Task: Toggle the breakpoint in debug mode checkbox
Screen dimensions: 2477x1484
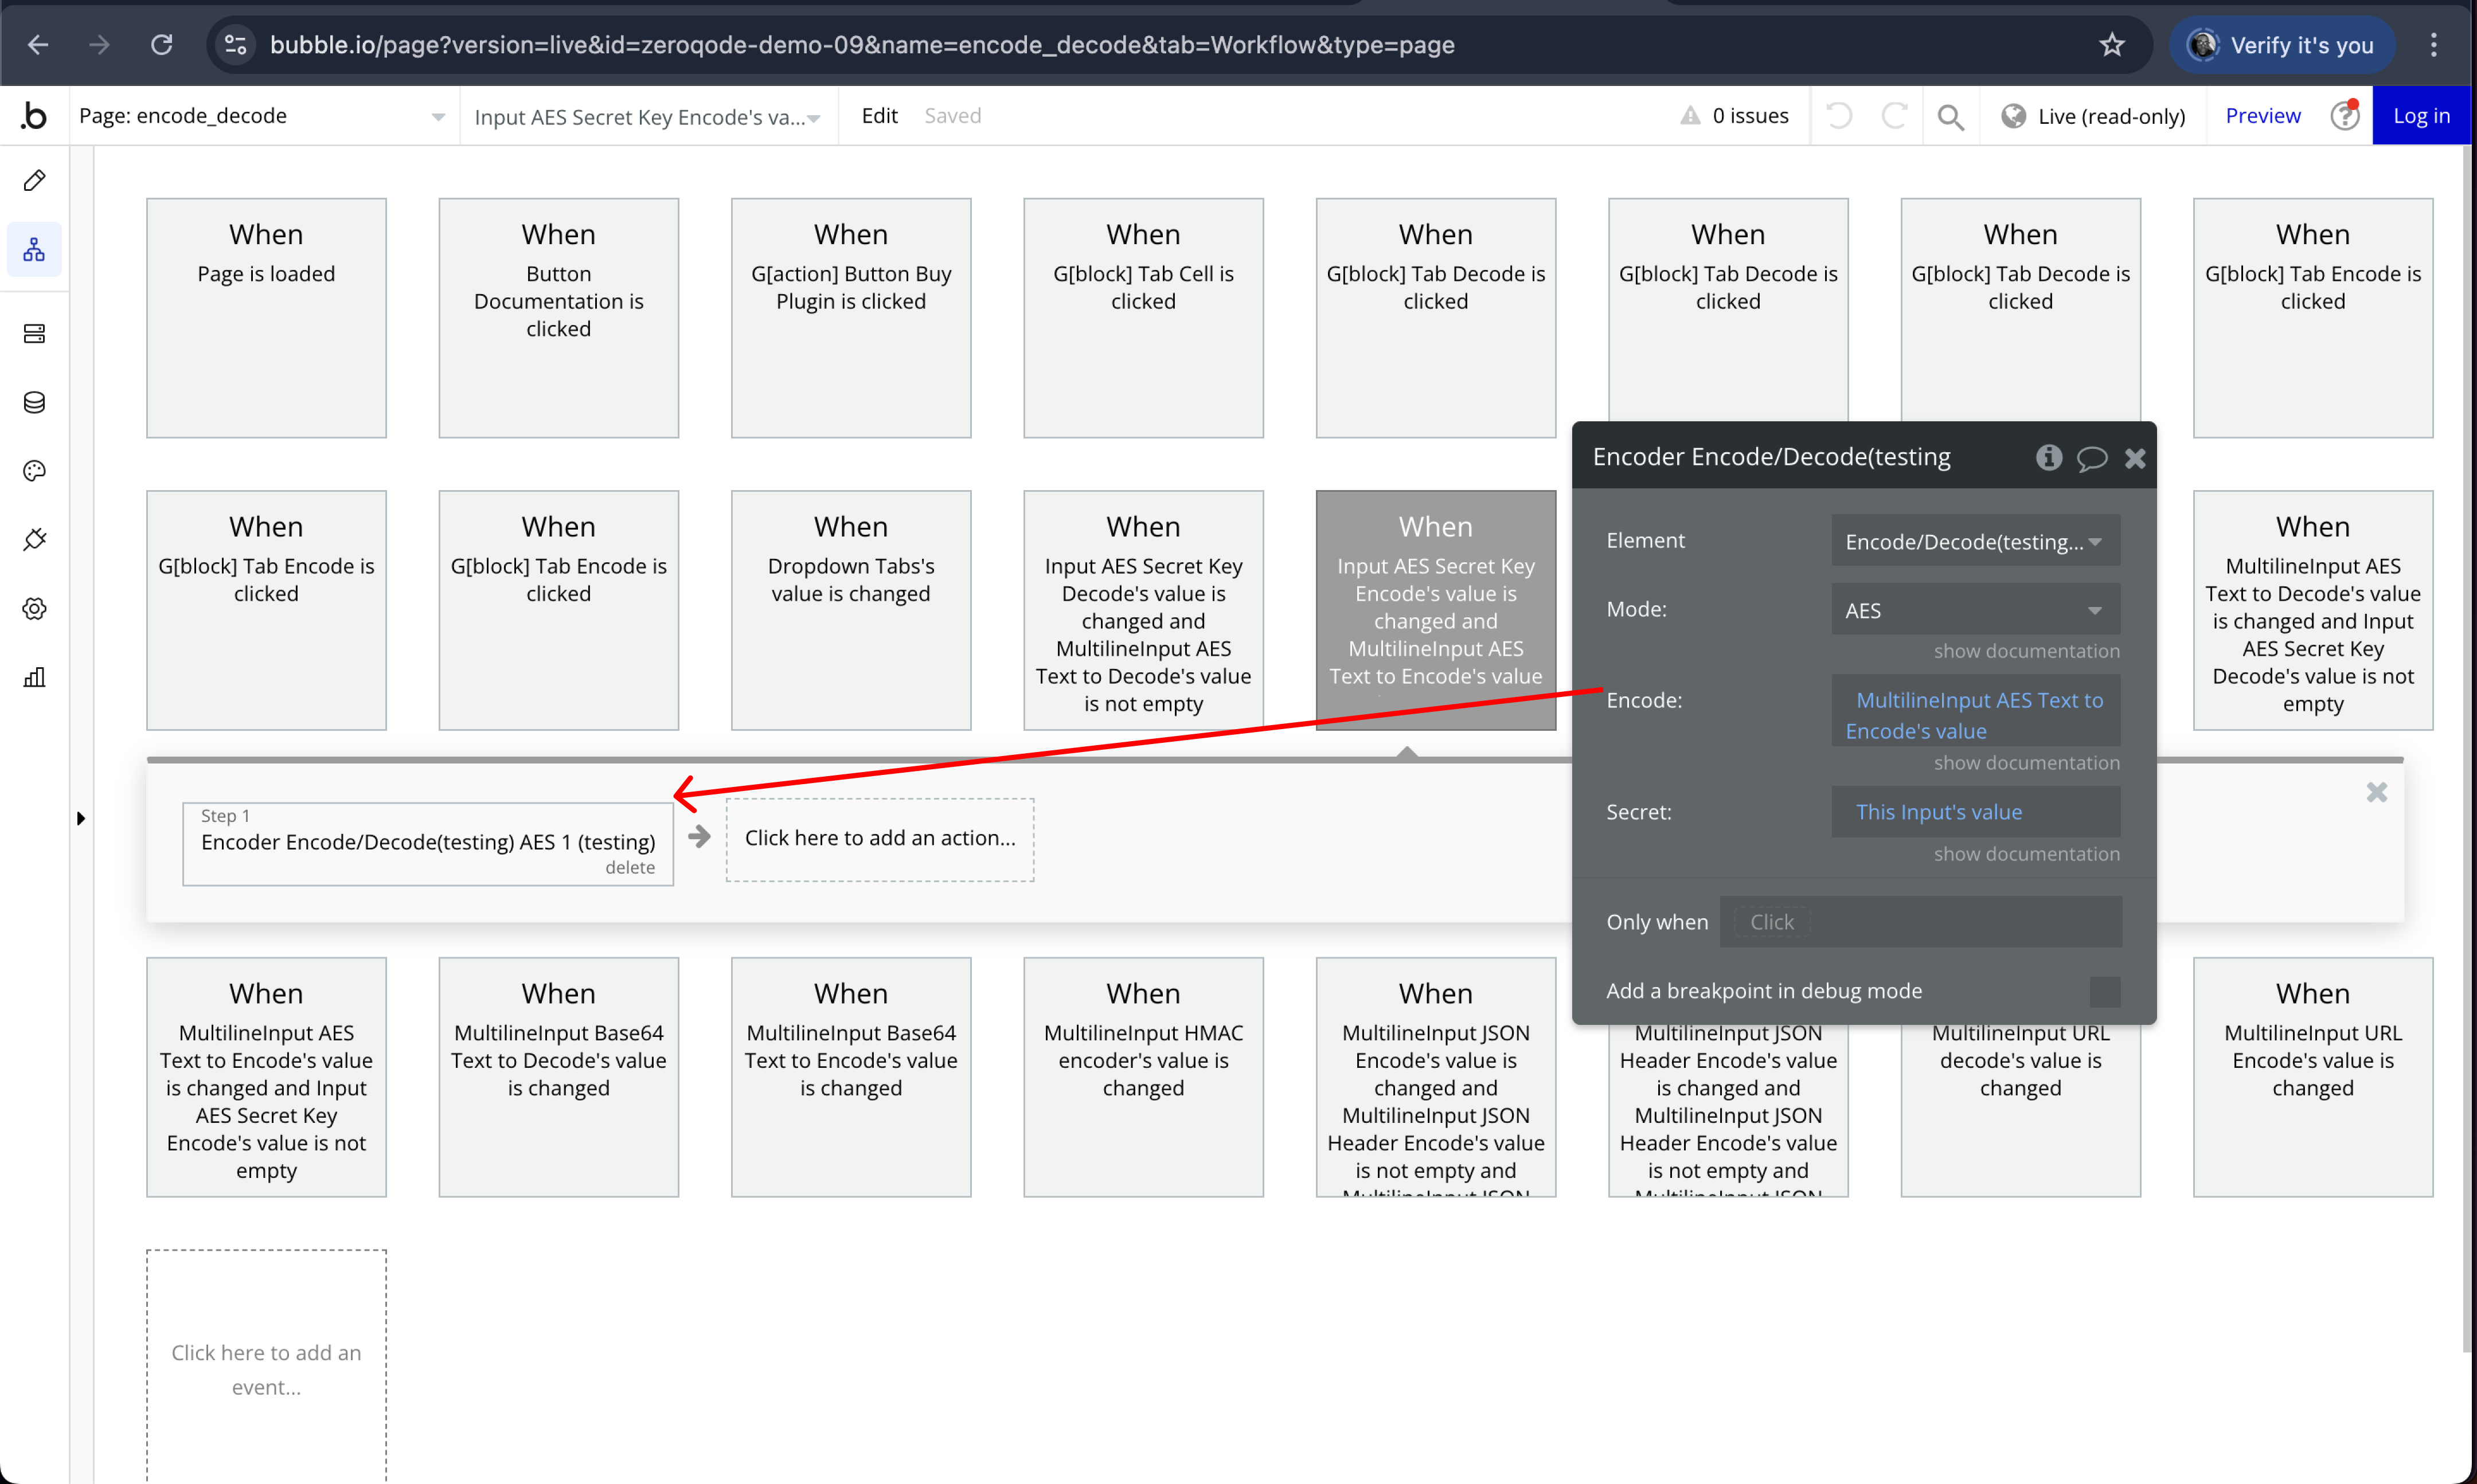Action: click(x=2104, y=991)
